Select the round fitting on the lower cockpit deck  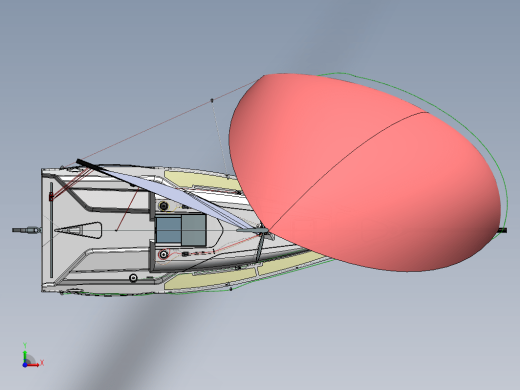(133, 277)
